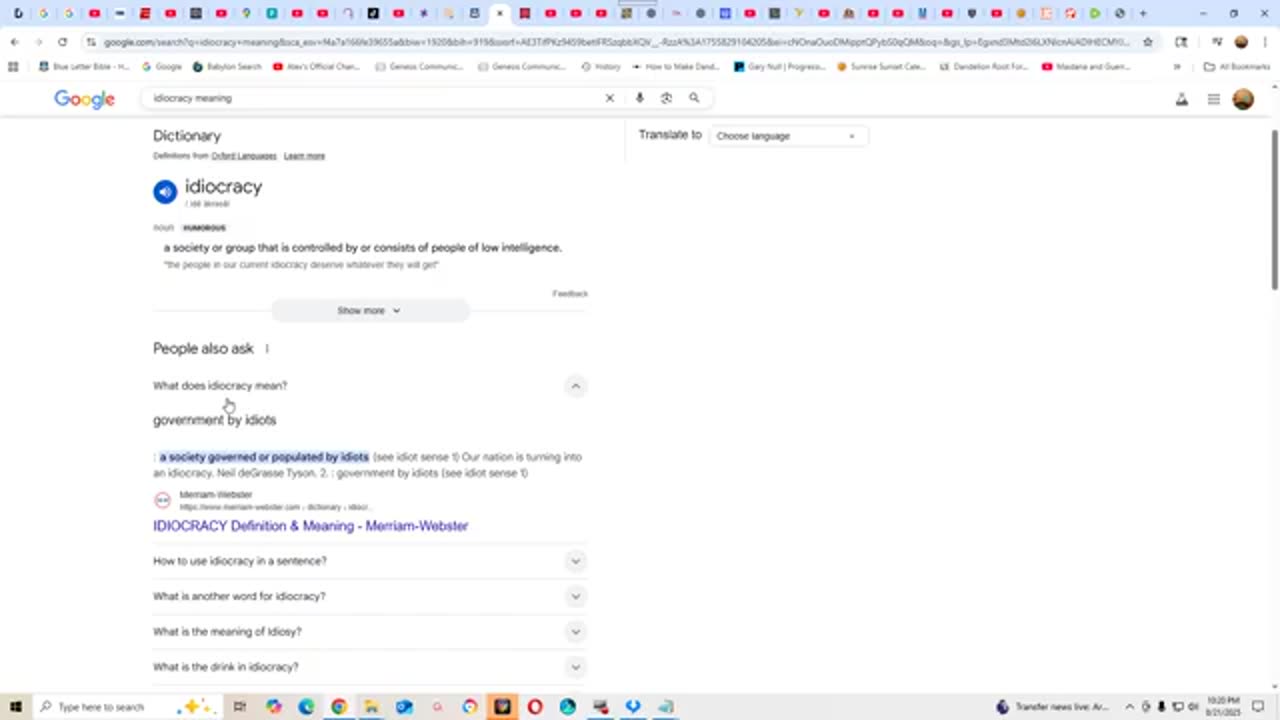1280x720 pixels.
Task: Submit the search with the magnifier icon
Action: click(x=694, y=98)
